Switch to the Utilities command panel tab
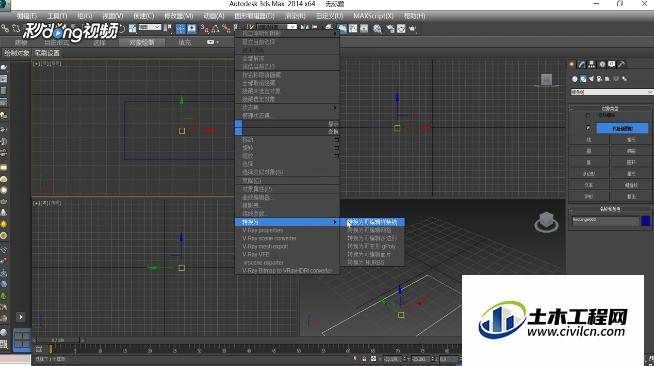The width and height of the screenshot is (654, 366). [x=622, y=64]
